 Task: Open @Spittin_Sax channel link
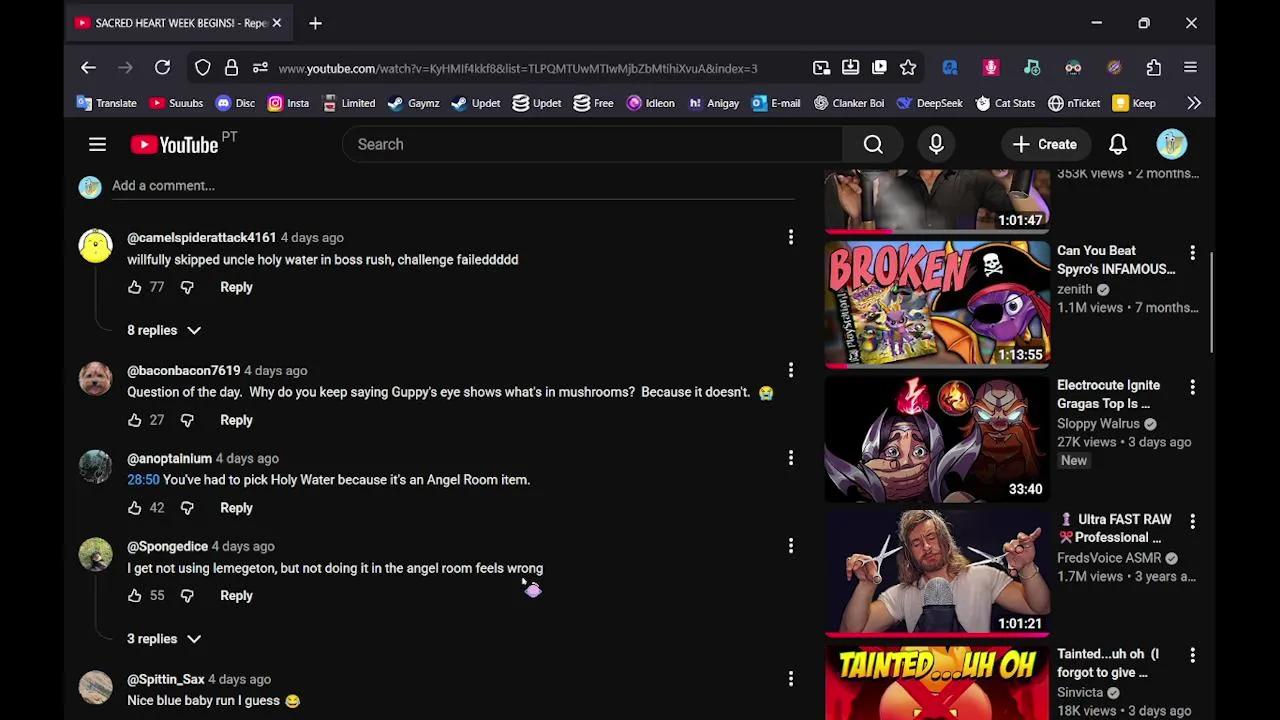pyautogui.click(x=166, y=679)
